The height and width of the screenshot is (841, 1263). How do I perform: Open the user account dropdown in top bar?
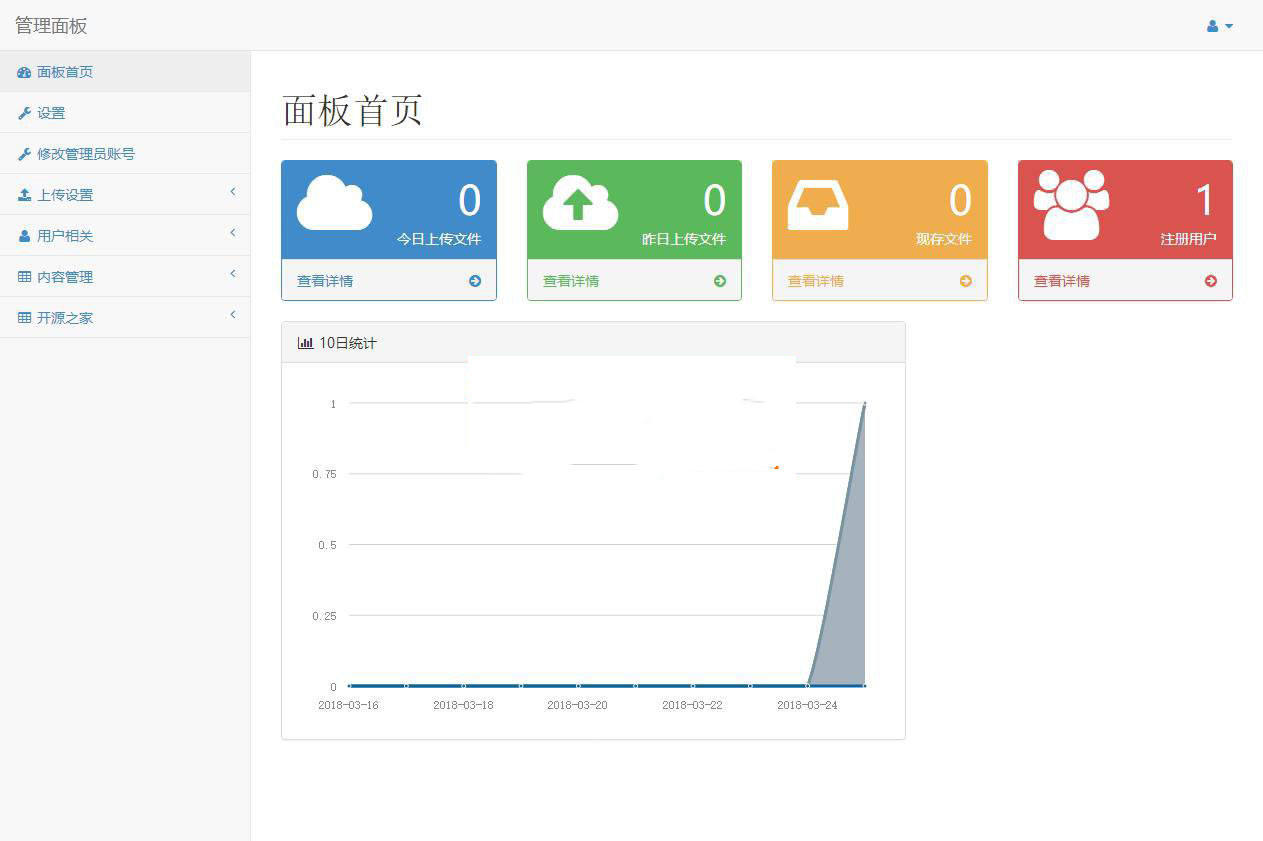(1219, 26)
